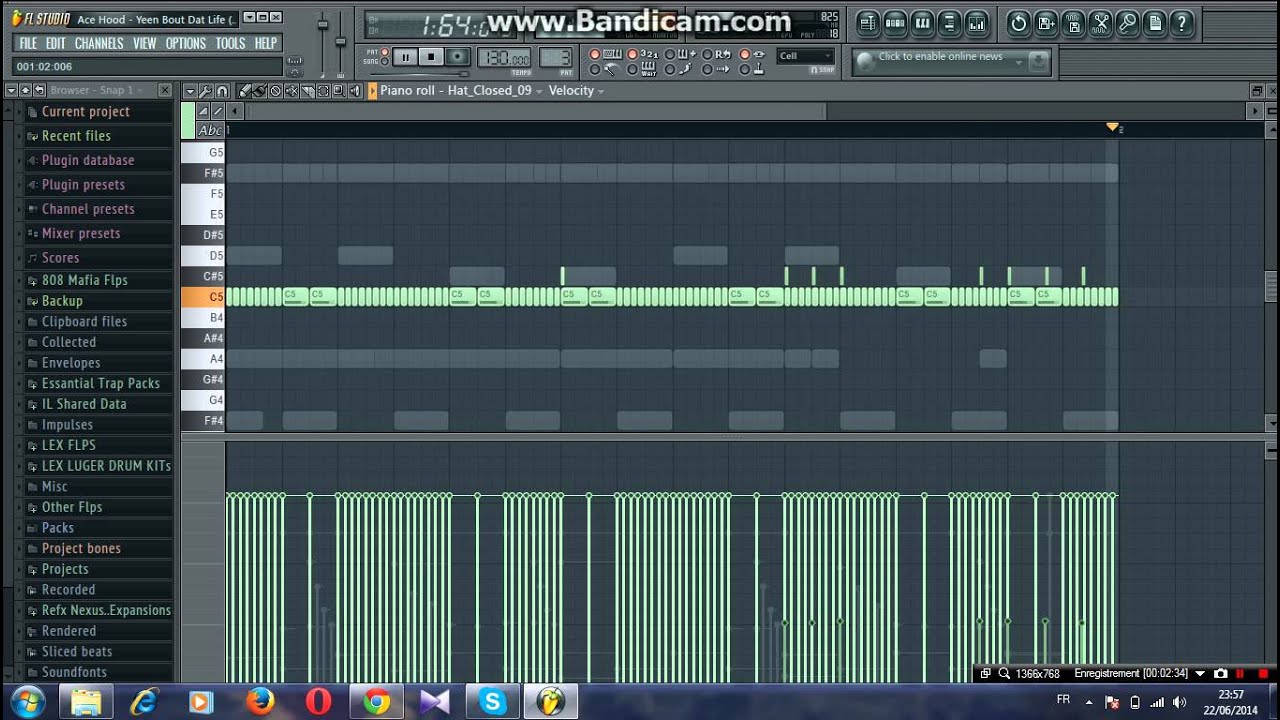Switch to Song mode radio
Viewport: 1280px width, 720px height.
pyautogui.click(x=385, y=61)
